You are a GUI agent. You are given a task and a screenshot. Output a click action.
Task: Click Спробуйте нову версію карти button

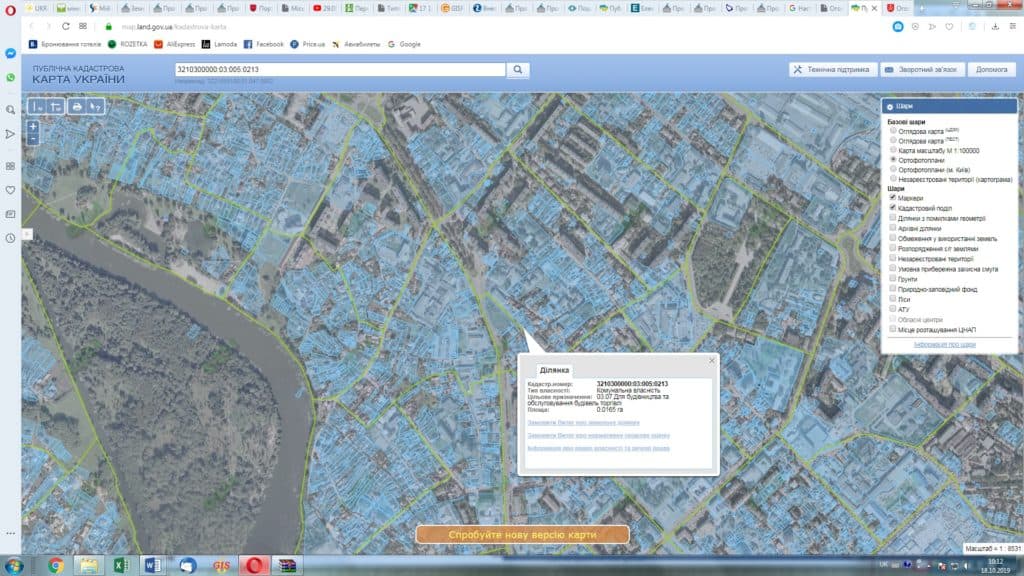(522, 535)
